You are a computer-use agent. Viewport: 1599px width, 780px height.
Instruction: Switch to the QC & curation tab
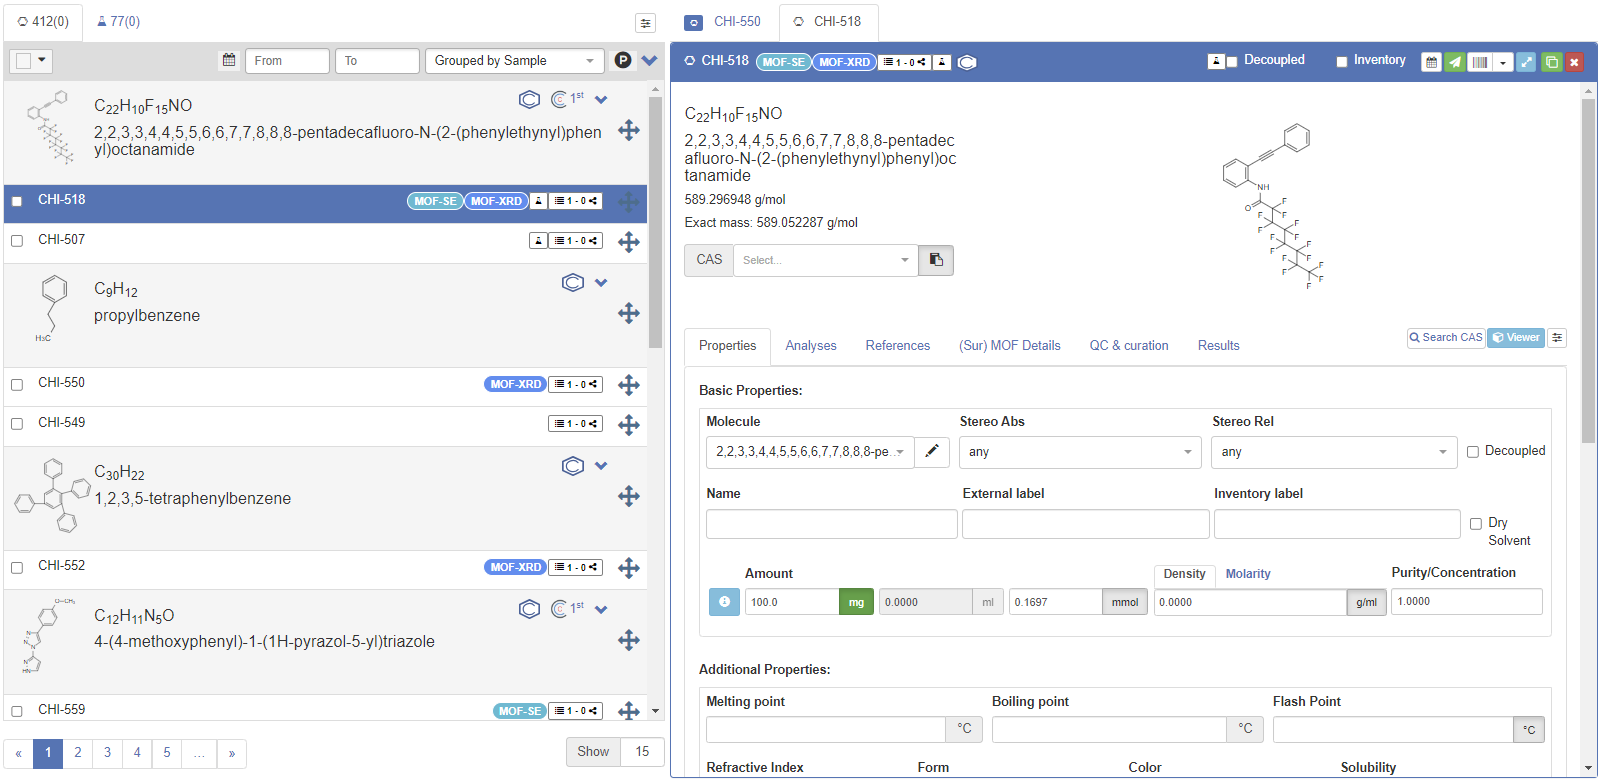tap(1128, 346)
